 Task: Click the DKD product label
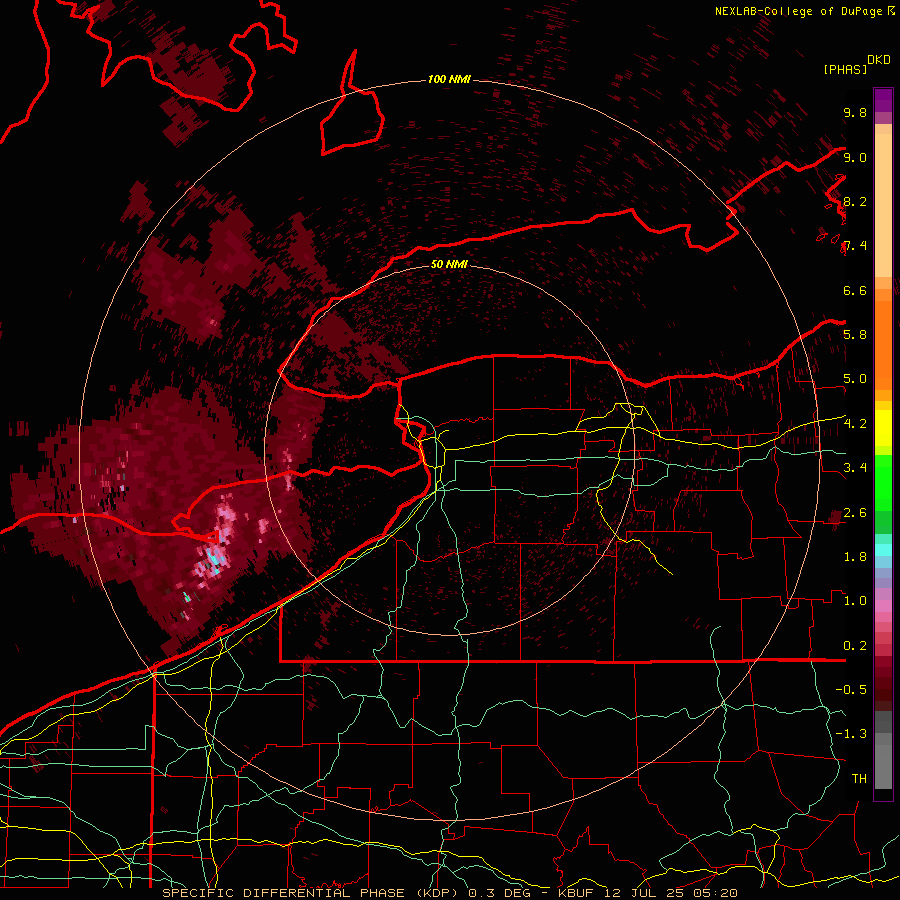[878, 60]
